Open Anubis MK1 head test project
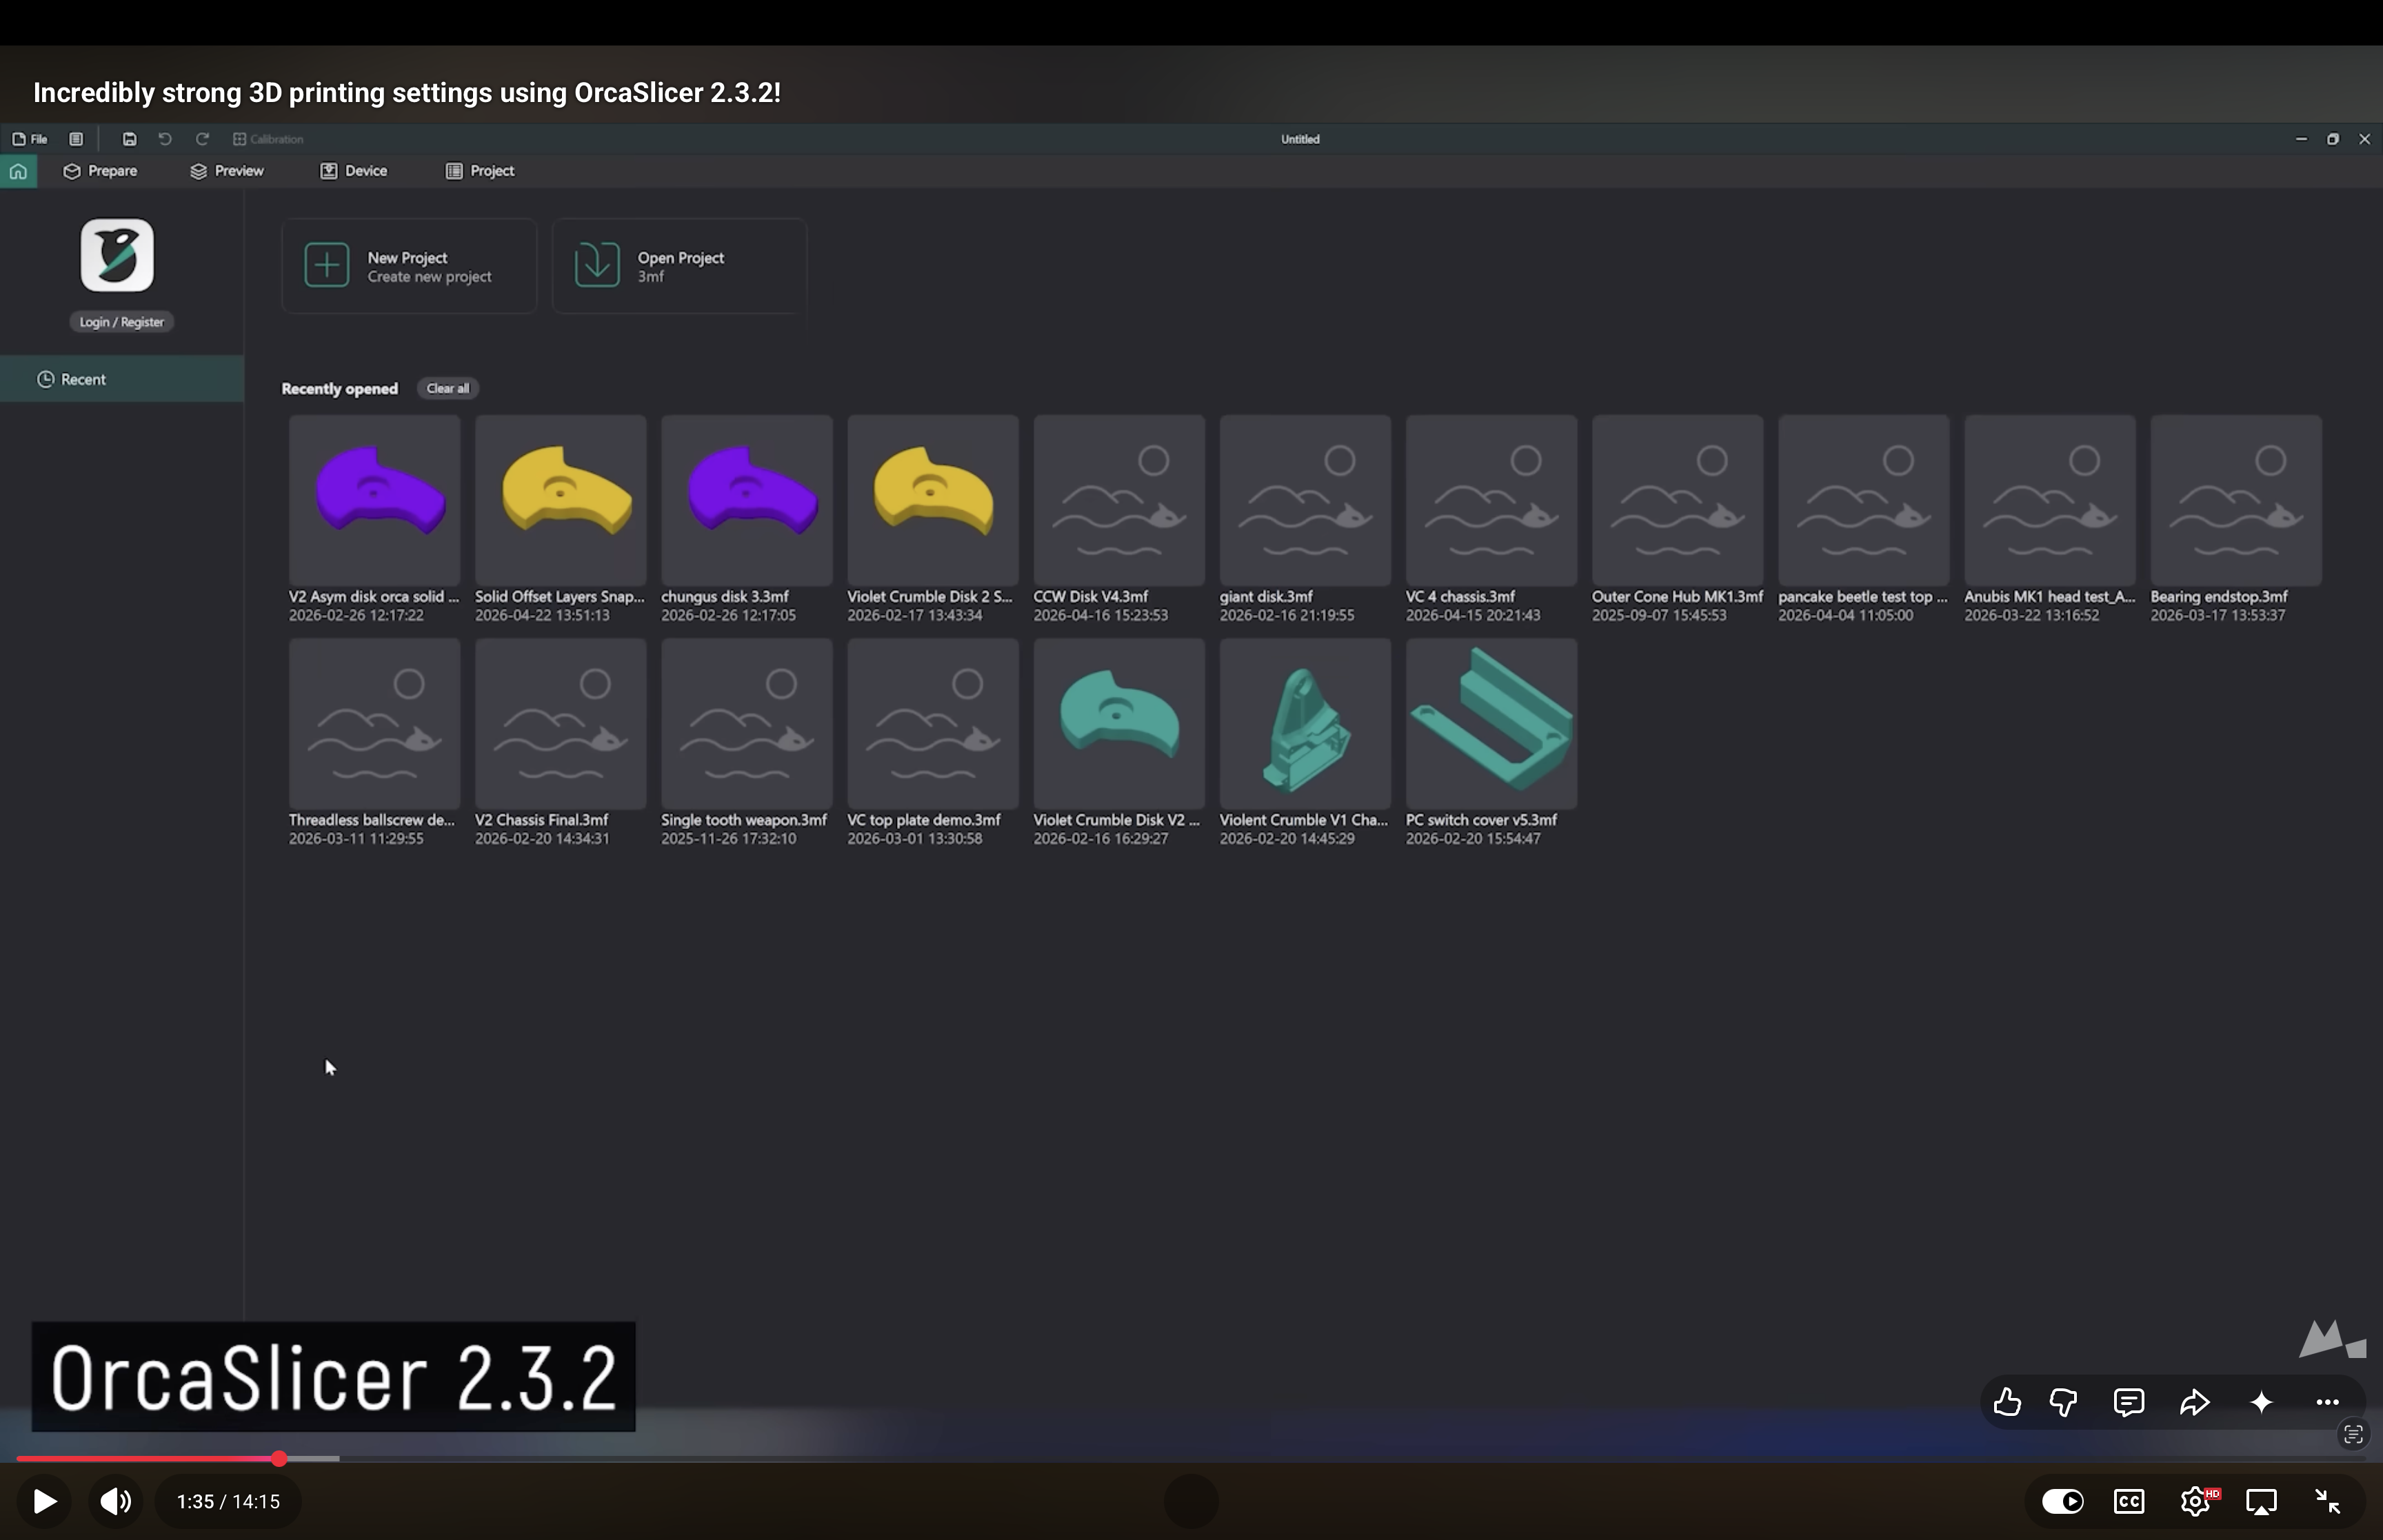 [x=2049, y=500]
